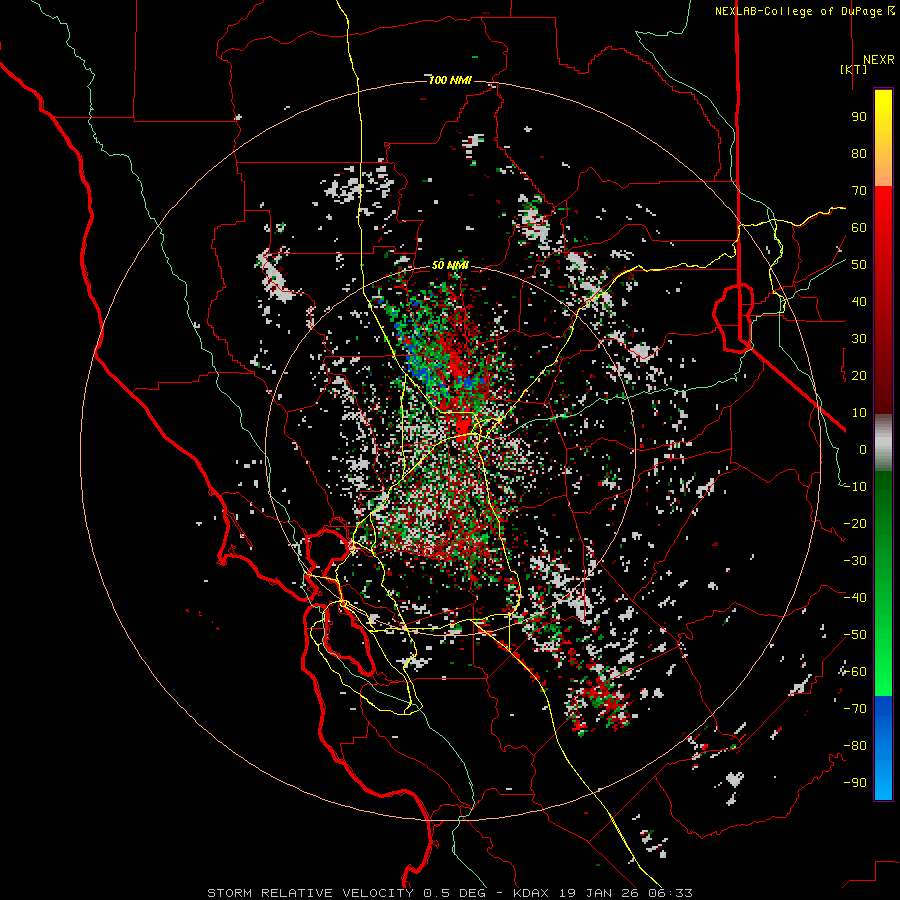Click the 50 value on velocity scale
The height and width of the screenshot is (900, 900).
(859, 265)
